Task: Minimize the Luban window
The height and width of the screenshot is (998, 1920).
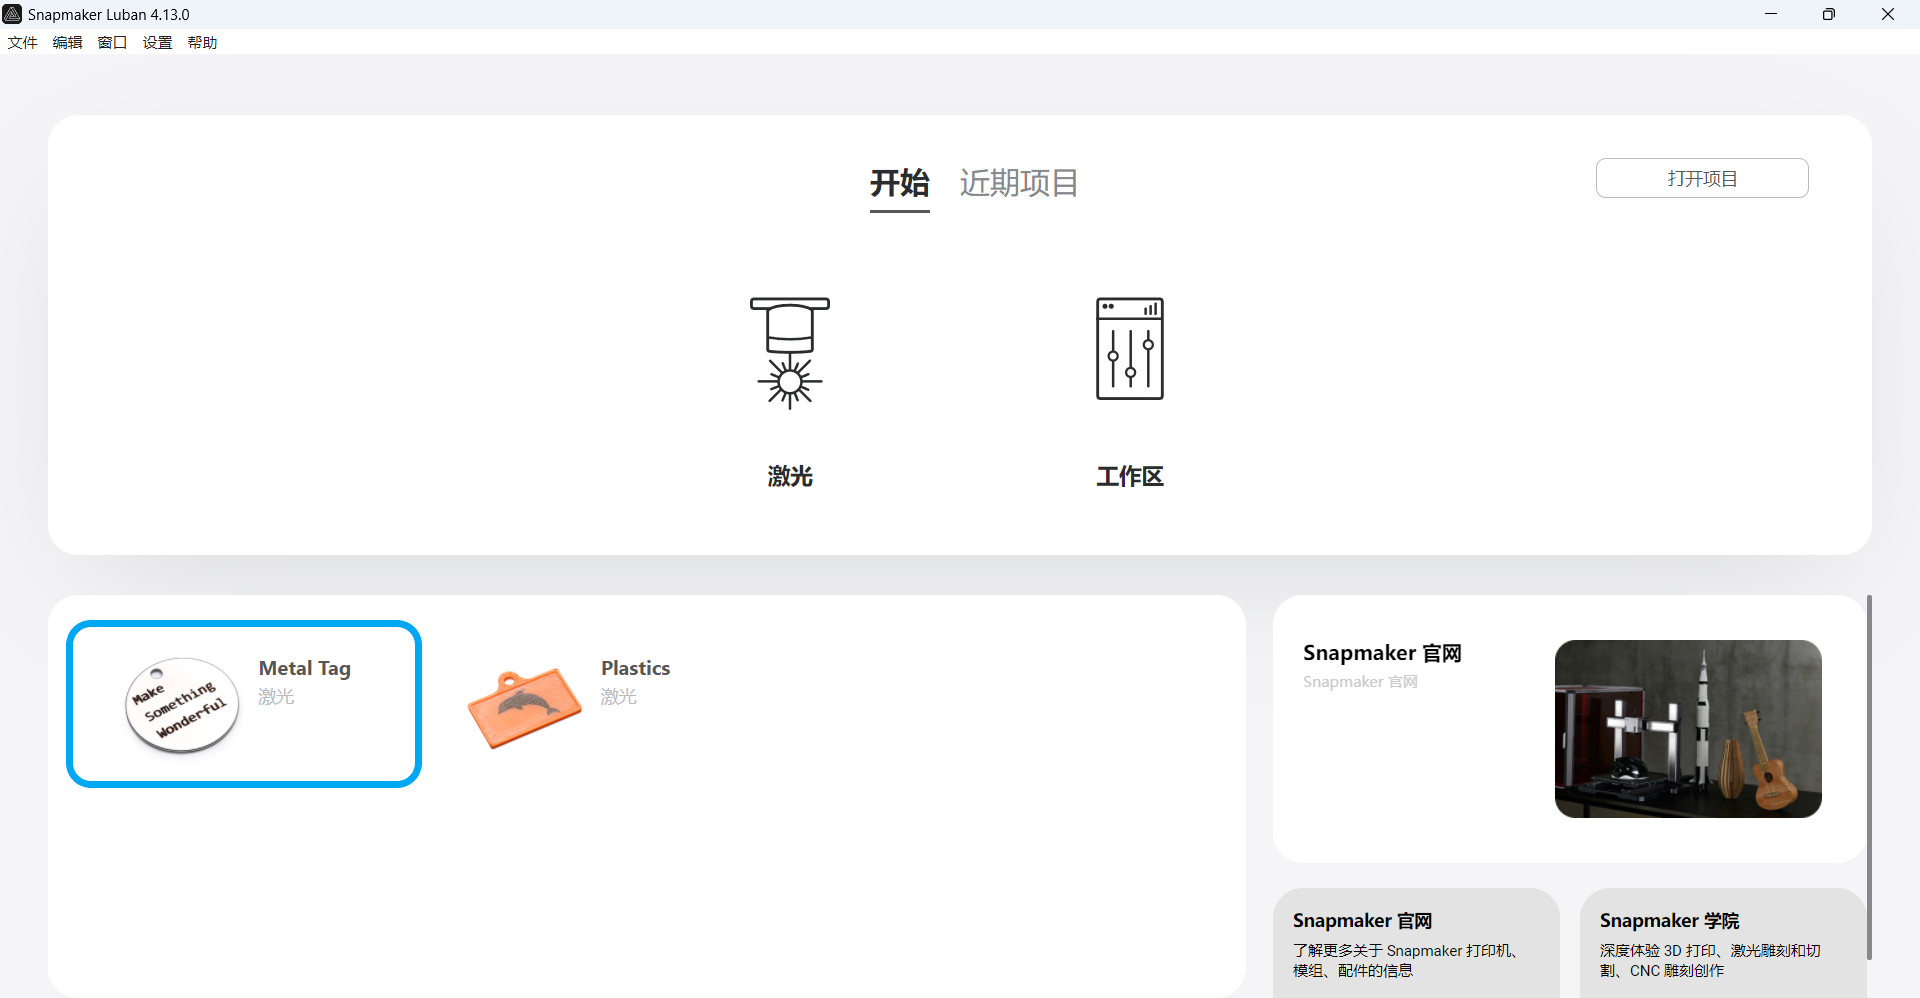Action: point(1771,14)
